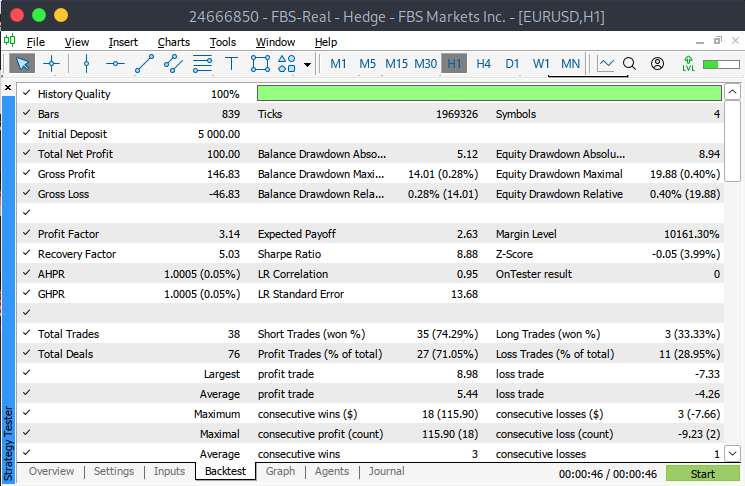Expand the shapes dropdown arrow

tap(307, 65)
